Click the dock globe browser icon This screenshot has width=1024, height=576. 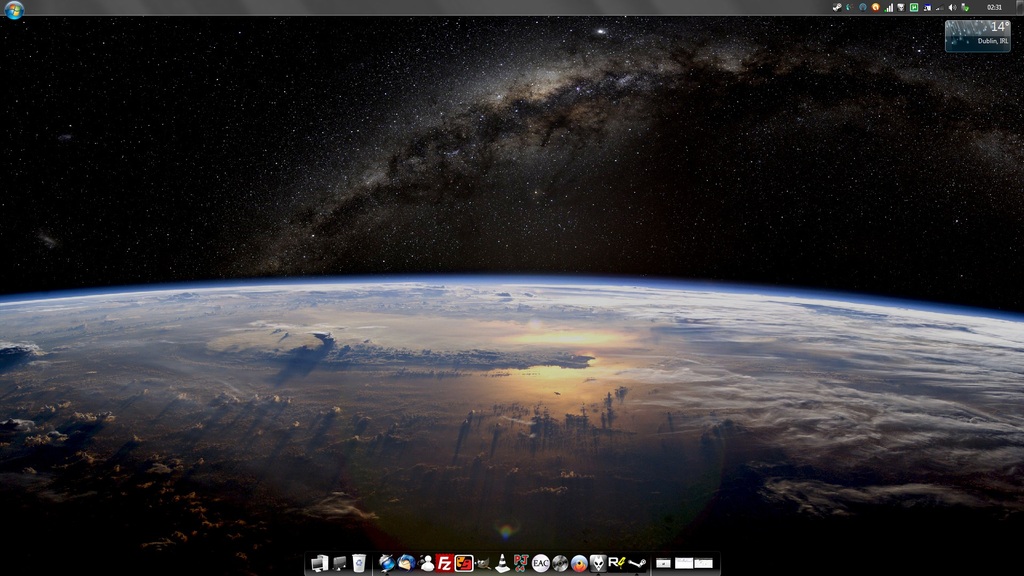(387, 564)
